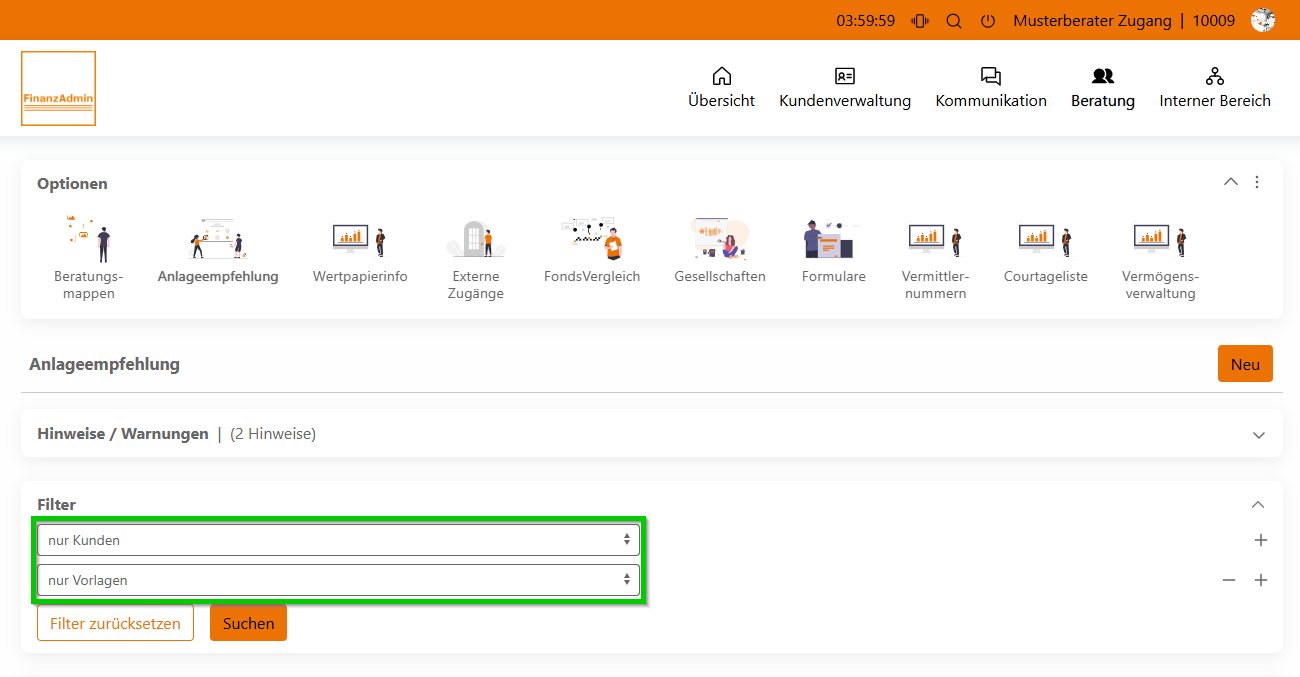Open the Courtageliste icon

click(1045, 240)
